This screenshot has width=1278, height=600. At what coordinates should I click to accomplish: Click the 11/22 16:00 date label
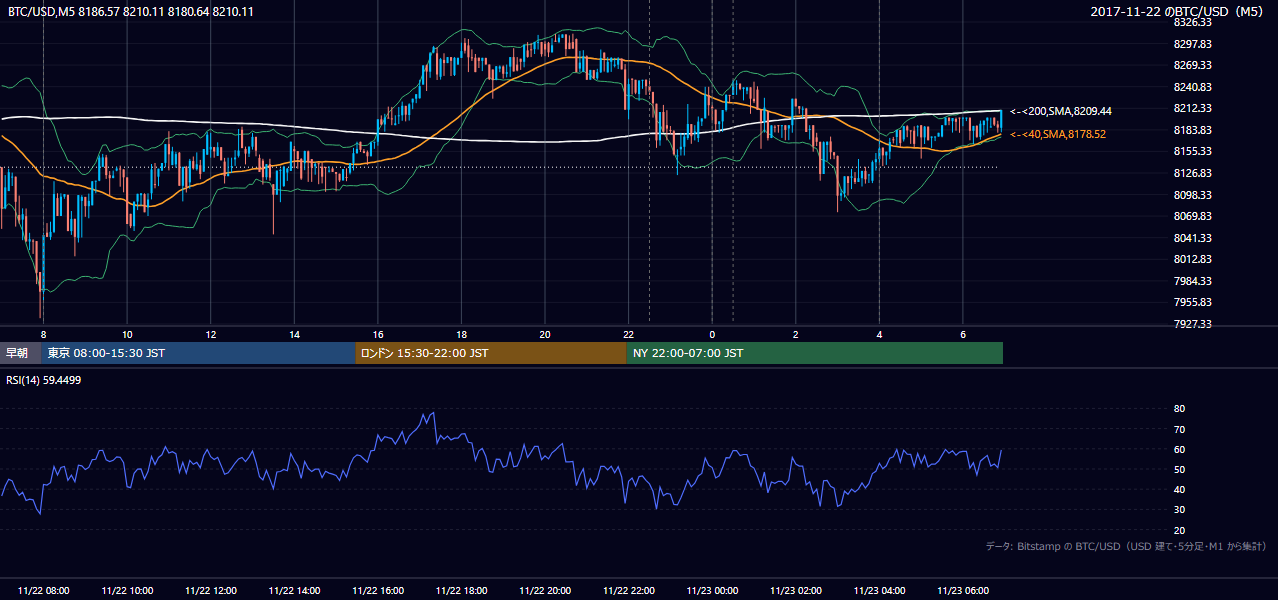pyautogui.click(x=377, y=591)
